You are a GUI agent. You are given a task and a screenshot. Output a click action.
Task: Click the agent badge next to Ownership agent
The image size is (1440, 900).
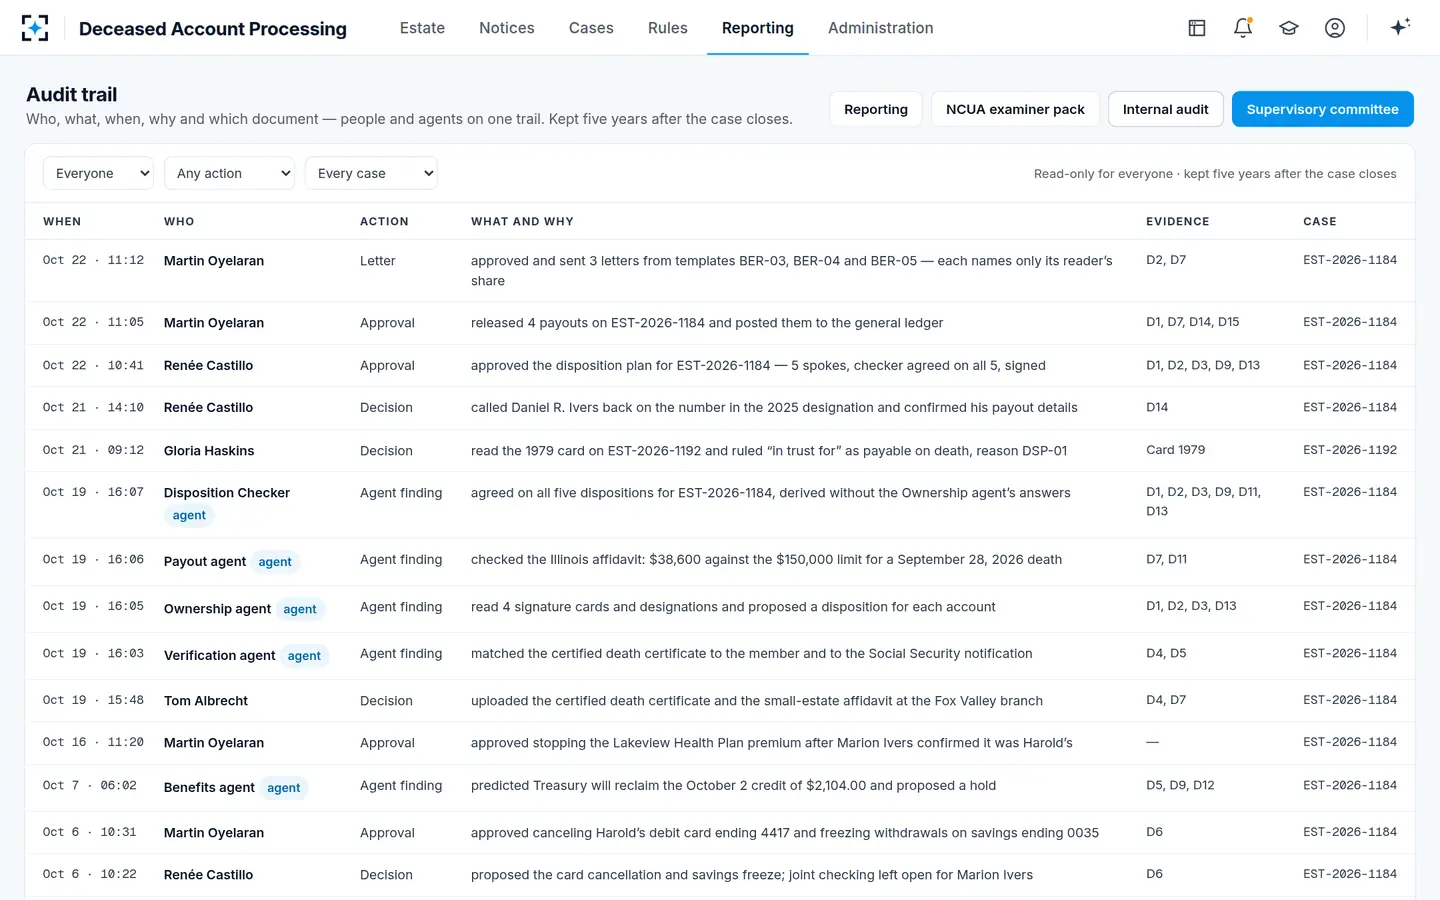tap(300, 609)
